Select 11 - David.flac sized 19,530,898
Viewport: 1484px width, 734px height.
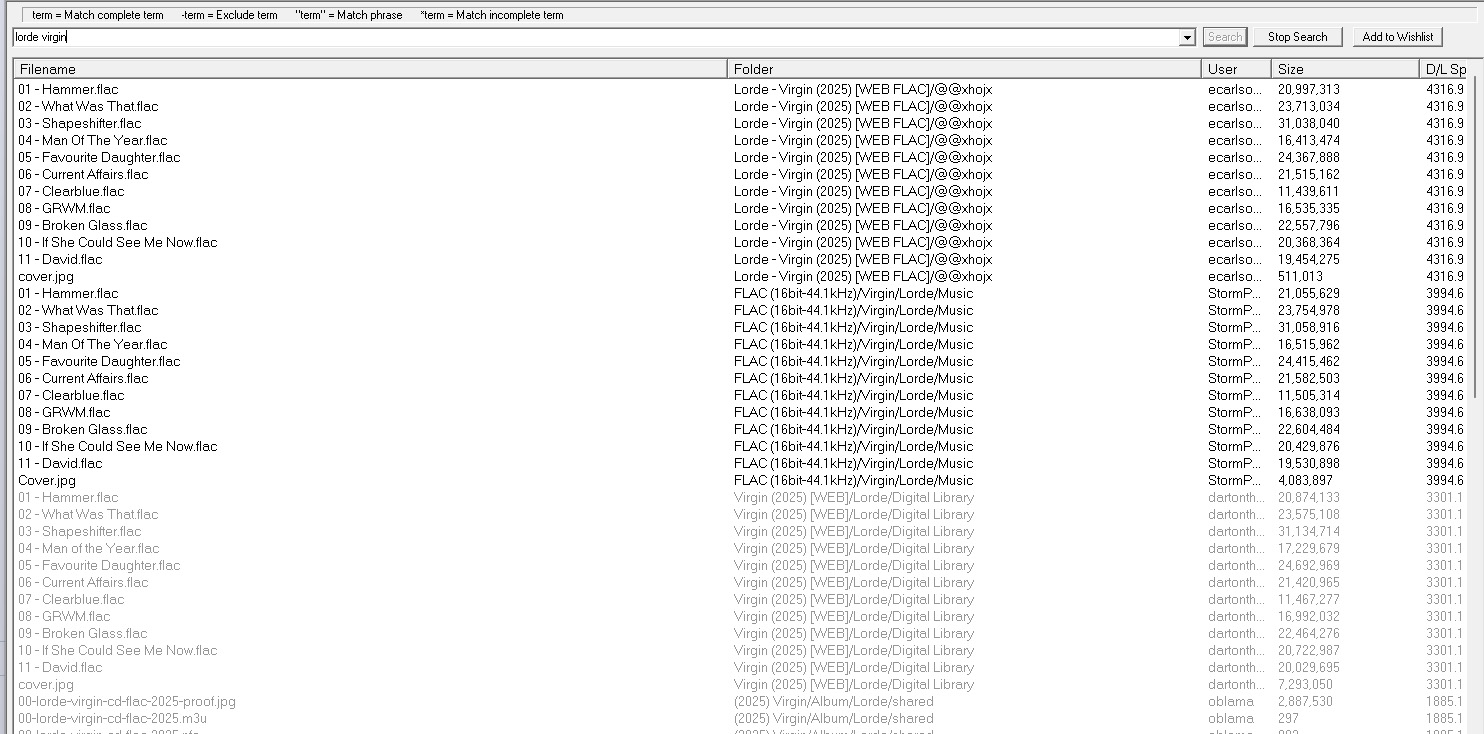coord(60,463)
